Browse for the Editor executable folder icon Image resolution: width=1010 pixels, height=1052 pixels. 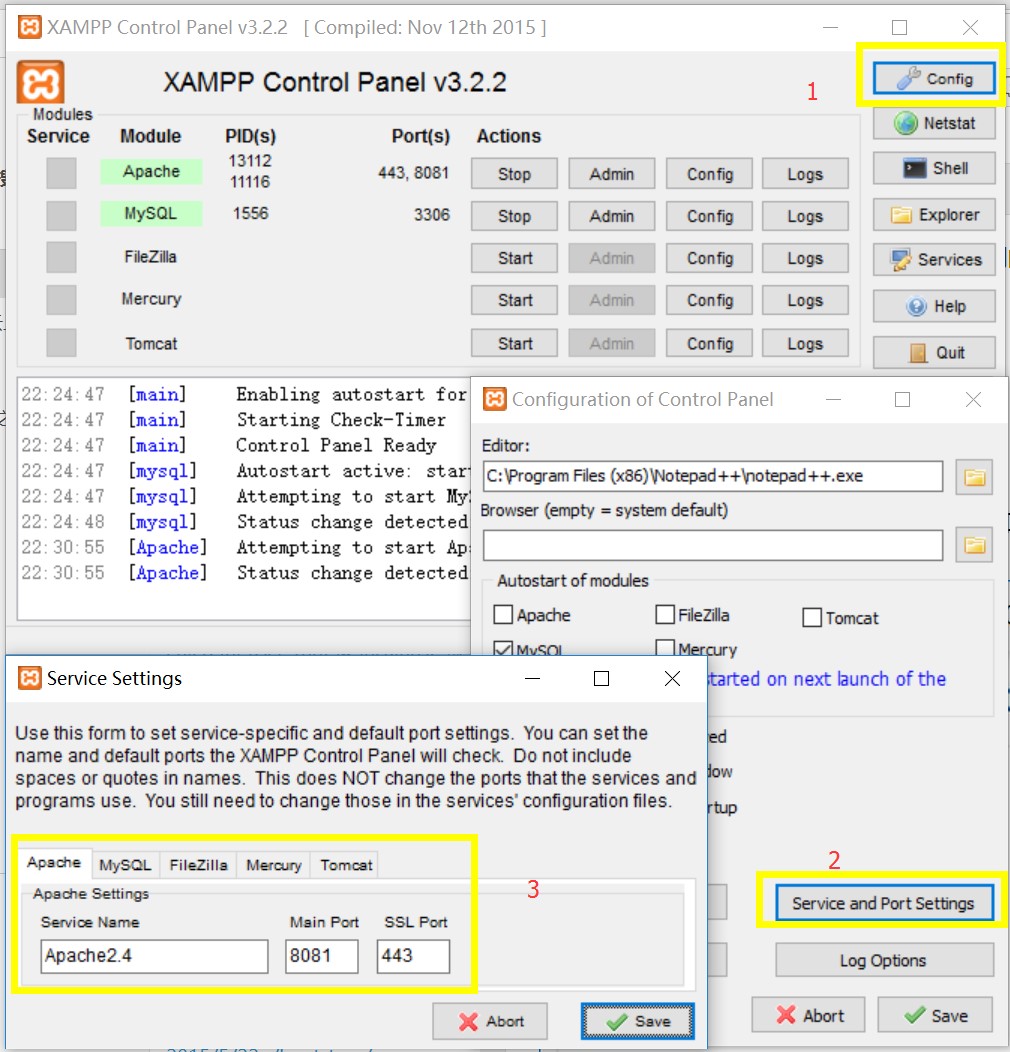pyautogui.click(x=974, y=477)
